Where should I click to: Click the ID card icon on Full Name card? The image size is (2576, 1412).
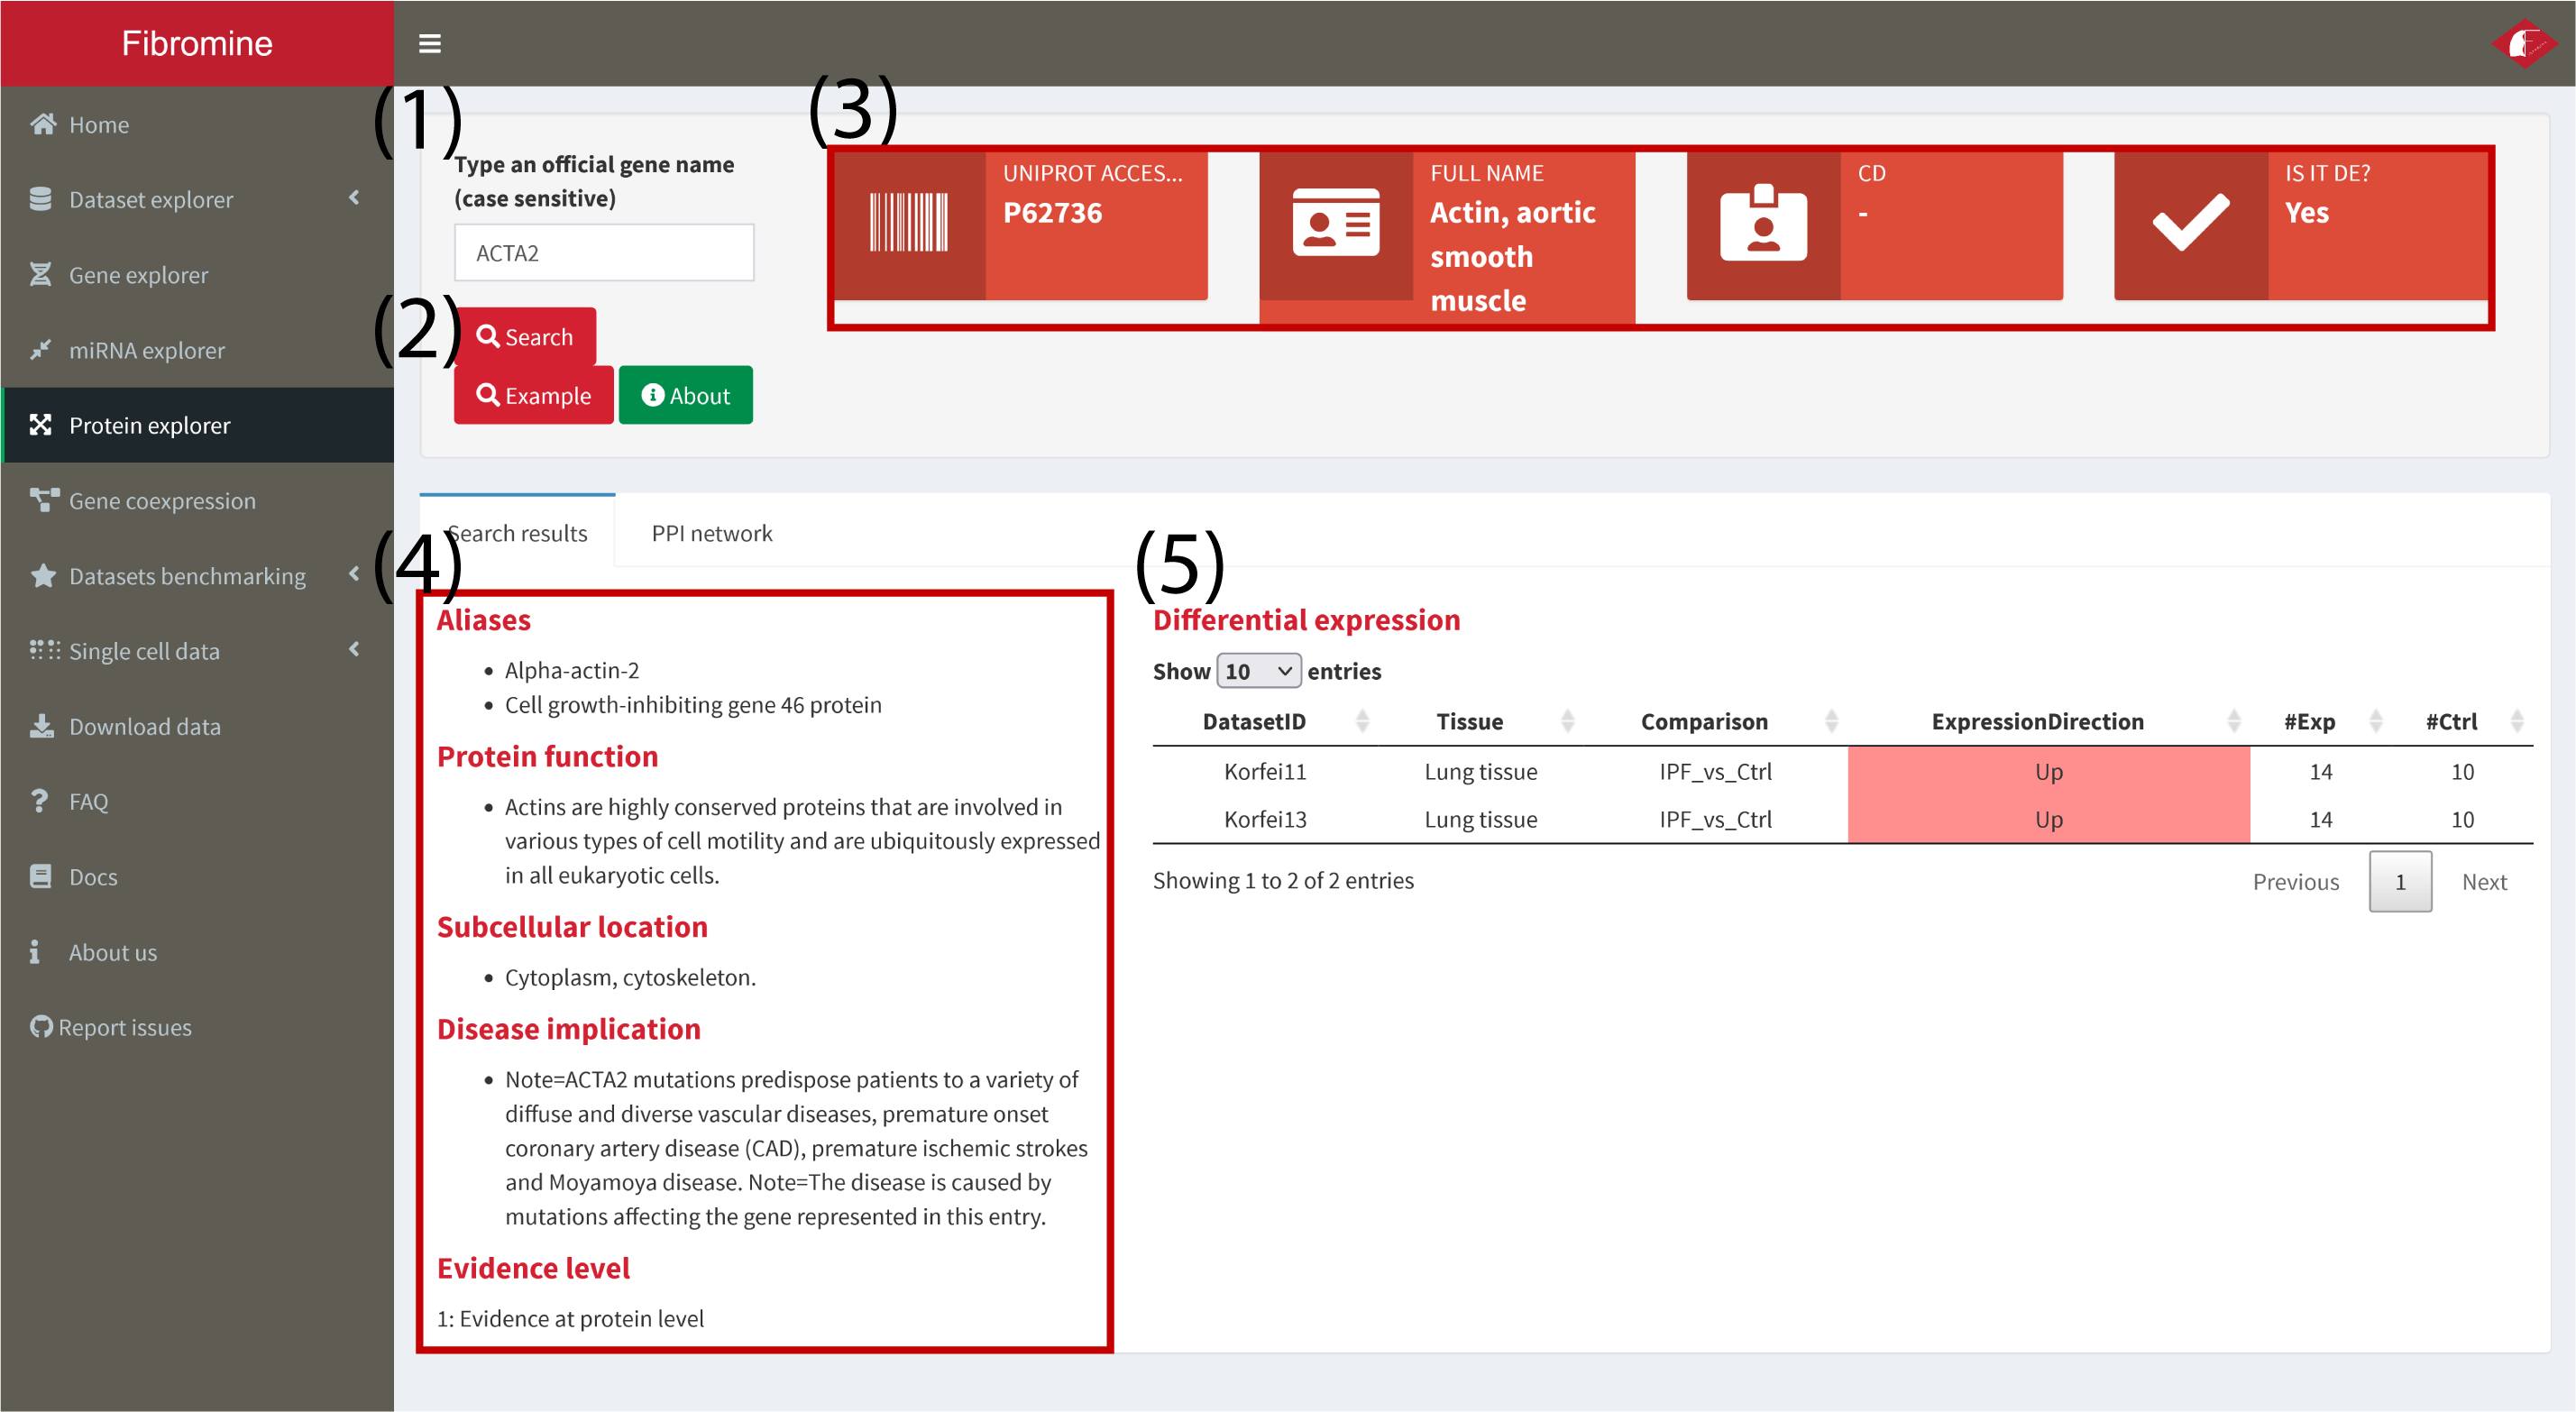[x=1336, y=222]
